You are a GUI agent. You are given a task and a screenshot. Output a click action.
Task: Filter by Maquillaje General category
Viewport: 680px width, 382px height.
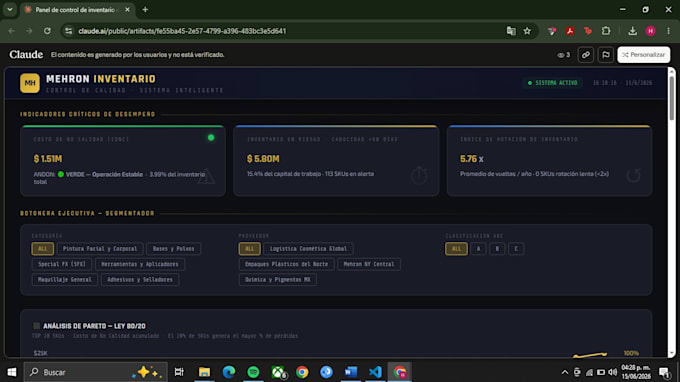(65, 280)
